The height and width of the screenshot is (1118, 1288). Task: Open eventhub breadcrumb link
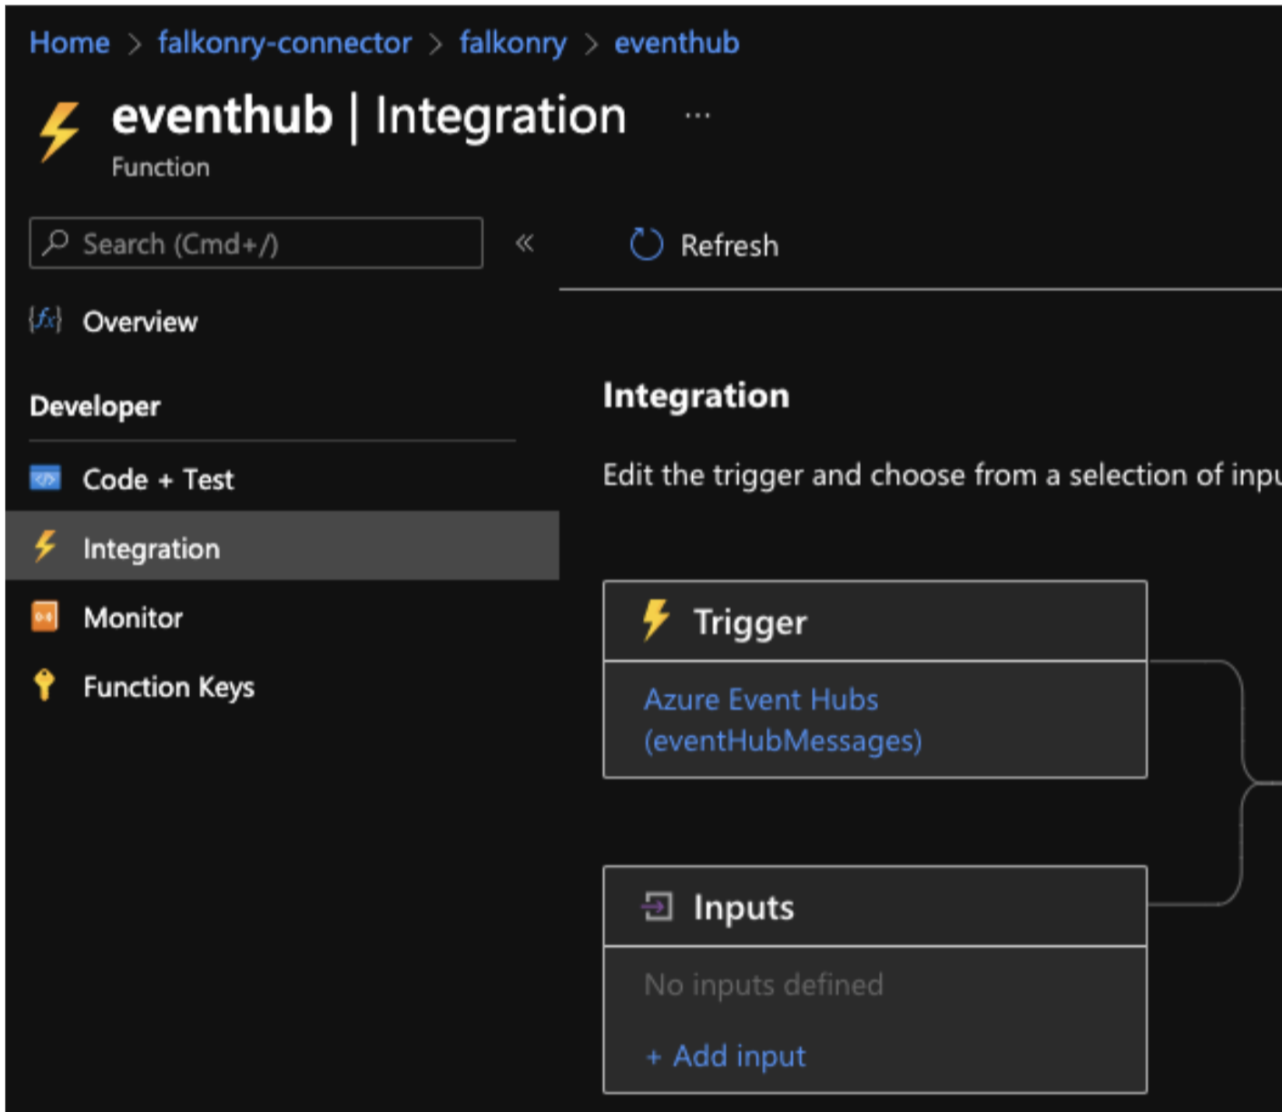[676, 43]
